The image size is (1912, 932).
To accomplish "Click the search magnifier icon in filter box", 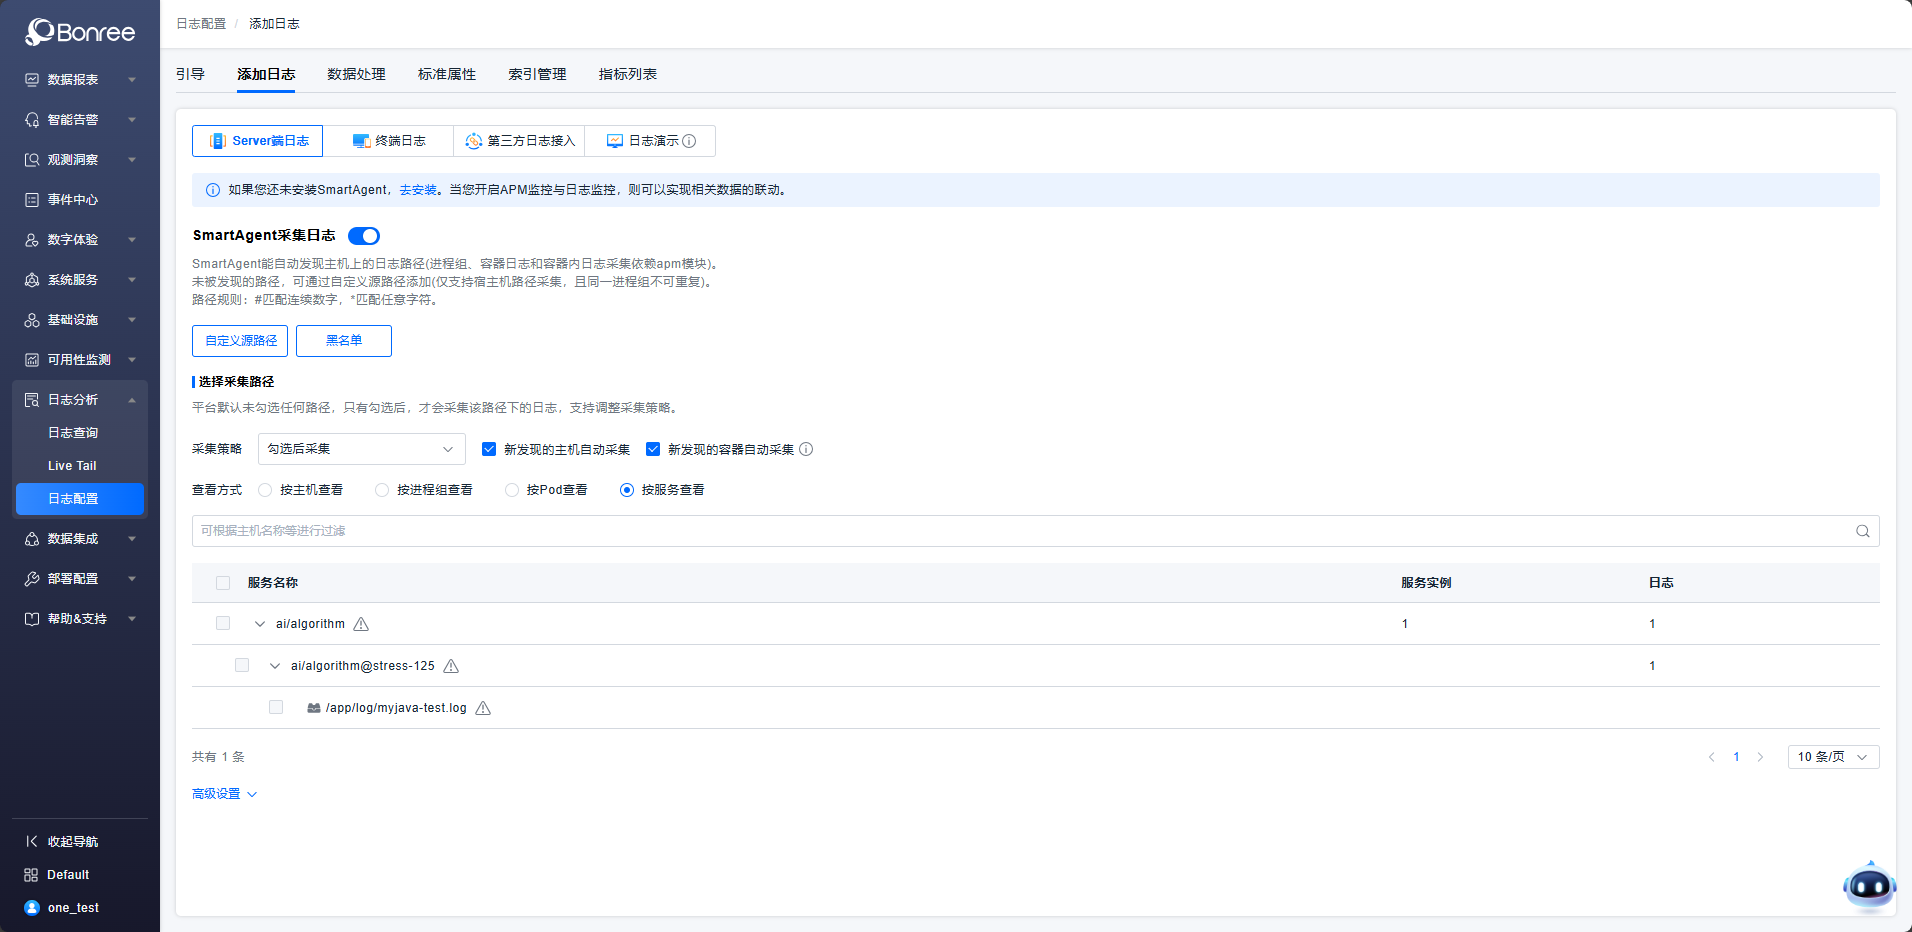I will coord(1862,531).
